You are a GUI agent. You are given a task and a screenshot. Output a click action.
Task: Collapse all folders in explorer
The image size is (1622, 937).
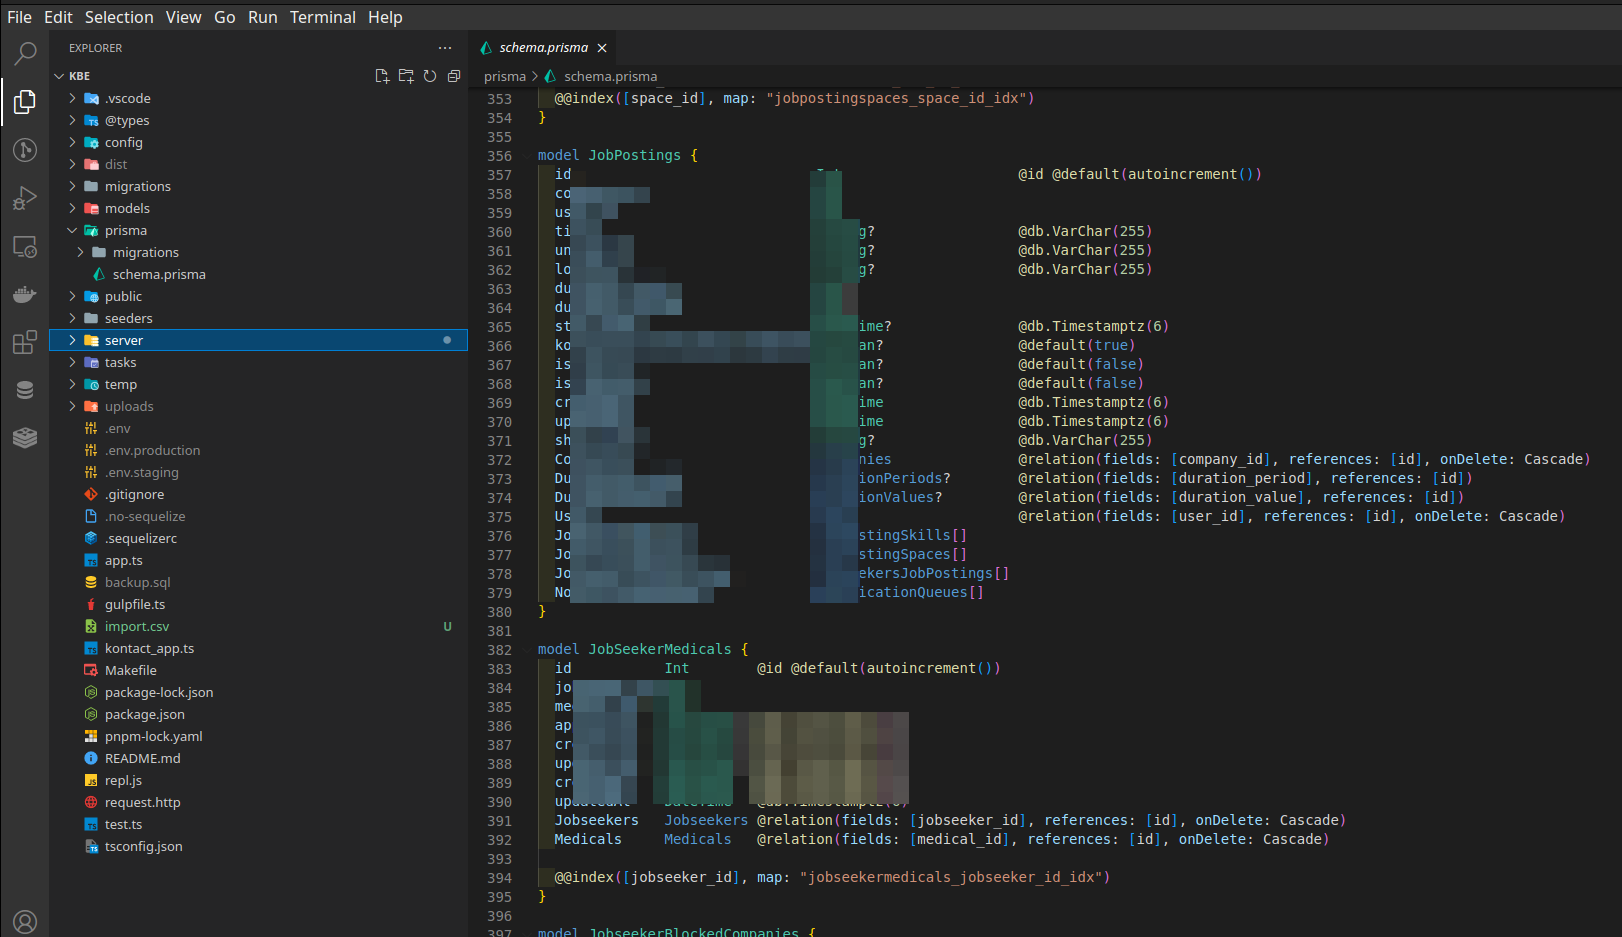(x=454, y=76)
